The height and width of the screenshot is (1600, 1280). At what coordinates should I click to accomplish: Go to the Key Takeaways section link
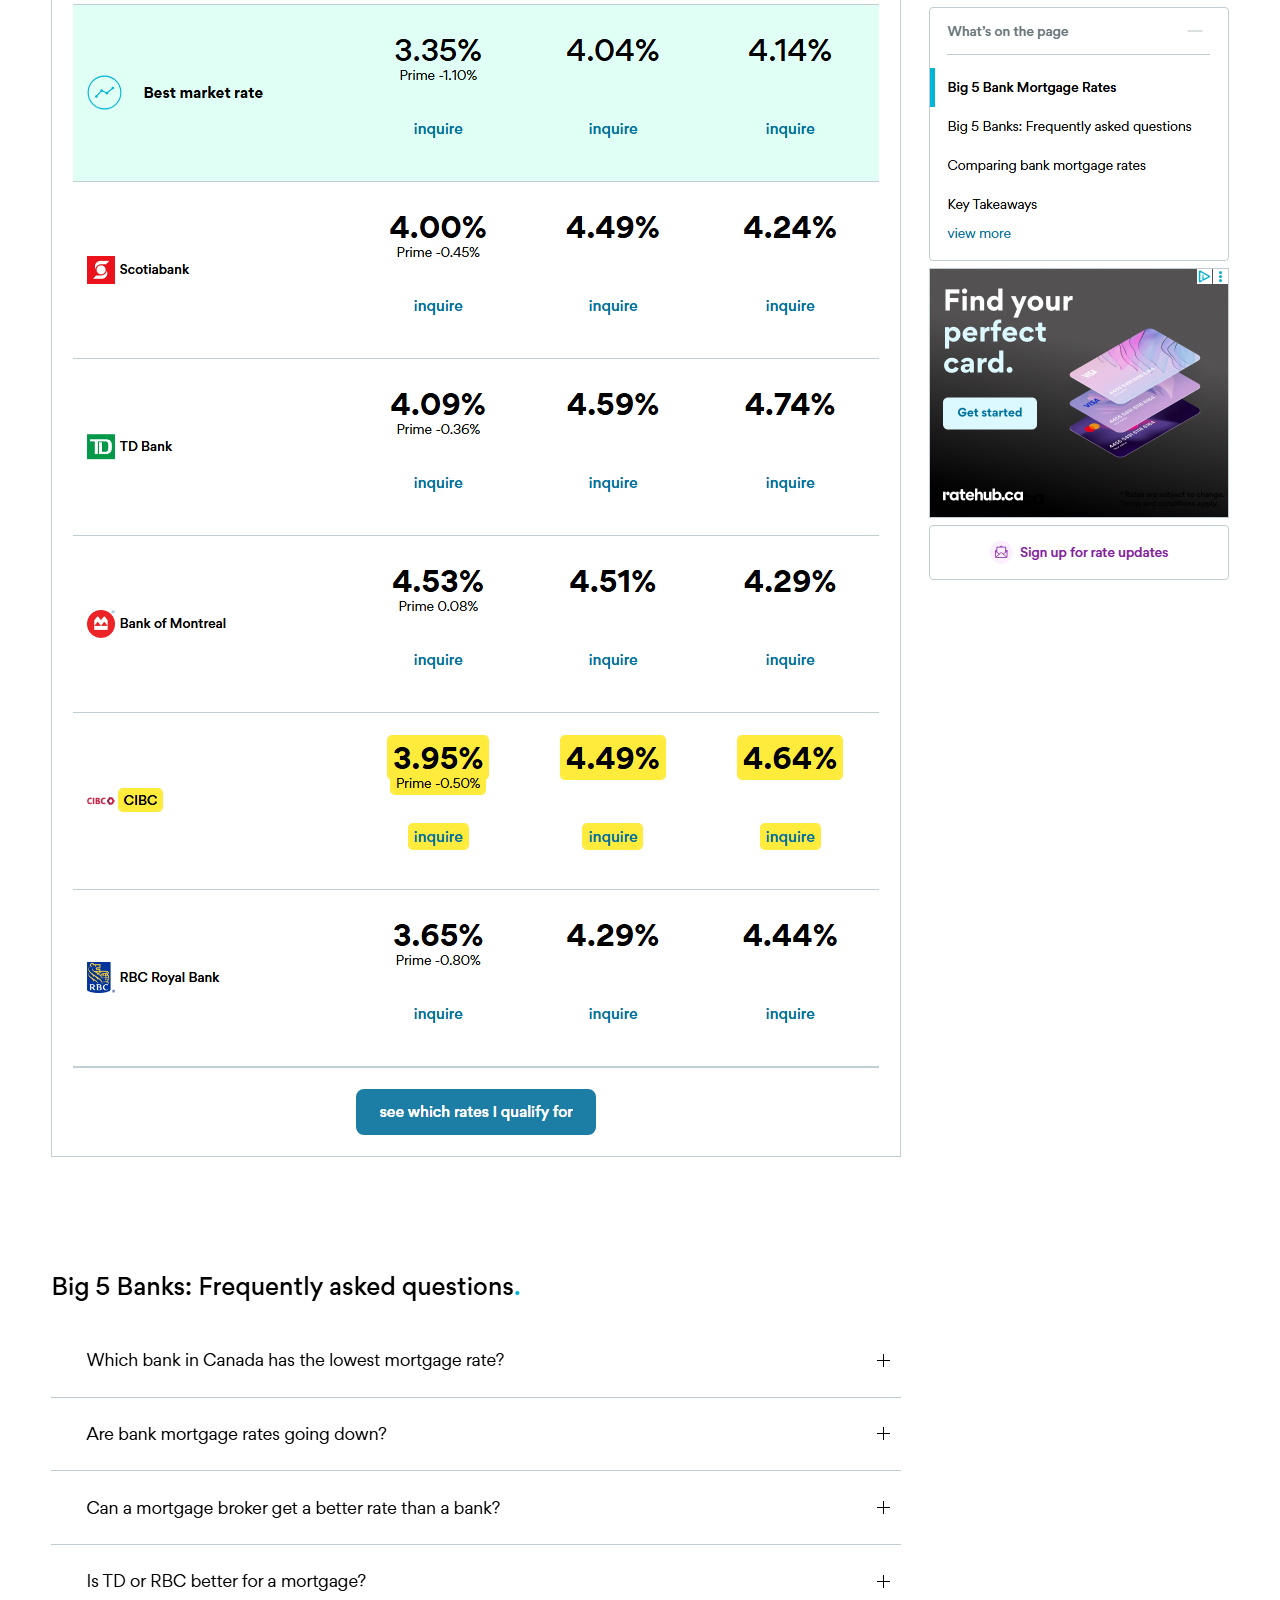pos(992,205)
